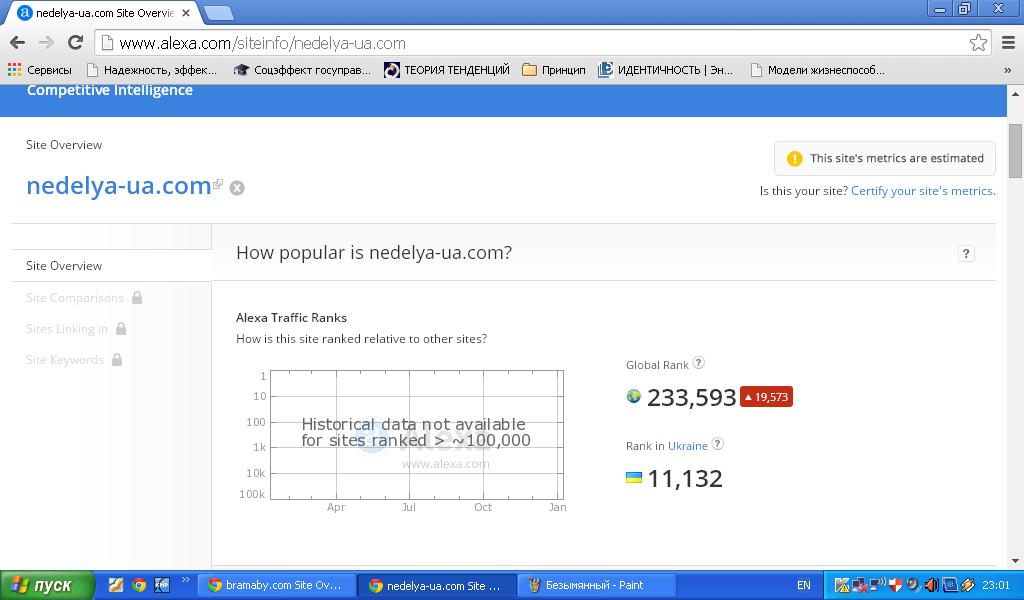Viewport: 1024px width, 600px height.
Task: Click the 11,132 Ukraine rank value
Action: point(685,479)
